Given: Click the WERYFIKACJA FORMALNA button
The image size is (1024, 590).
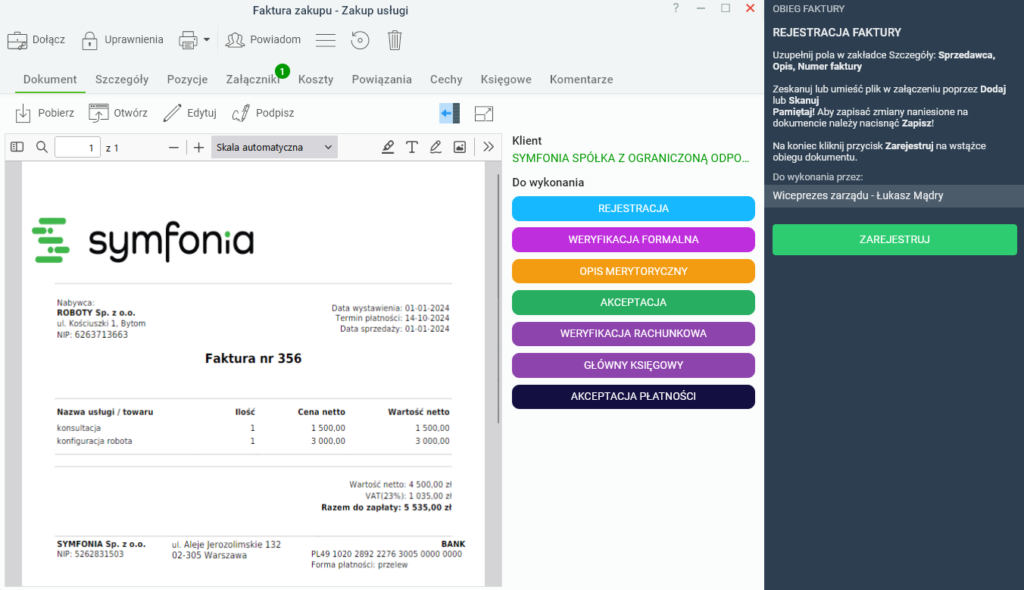Looking at the screenshot, I should pos(633,240).
